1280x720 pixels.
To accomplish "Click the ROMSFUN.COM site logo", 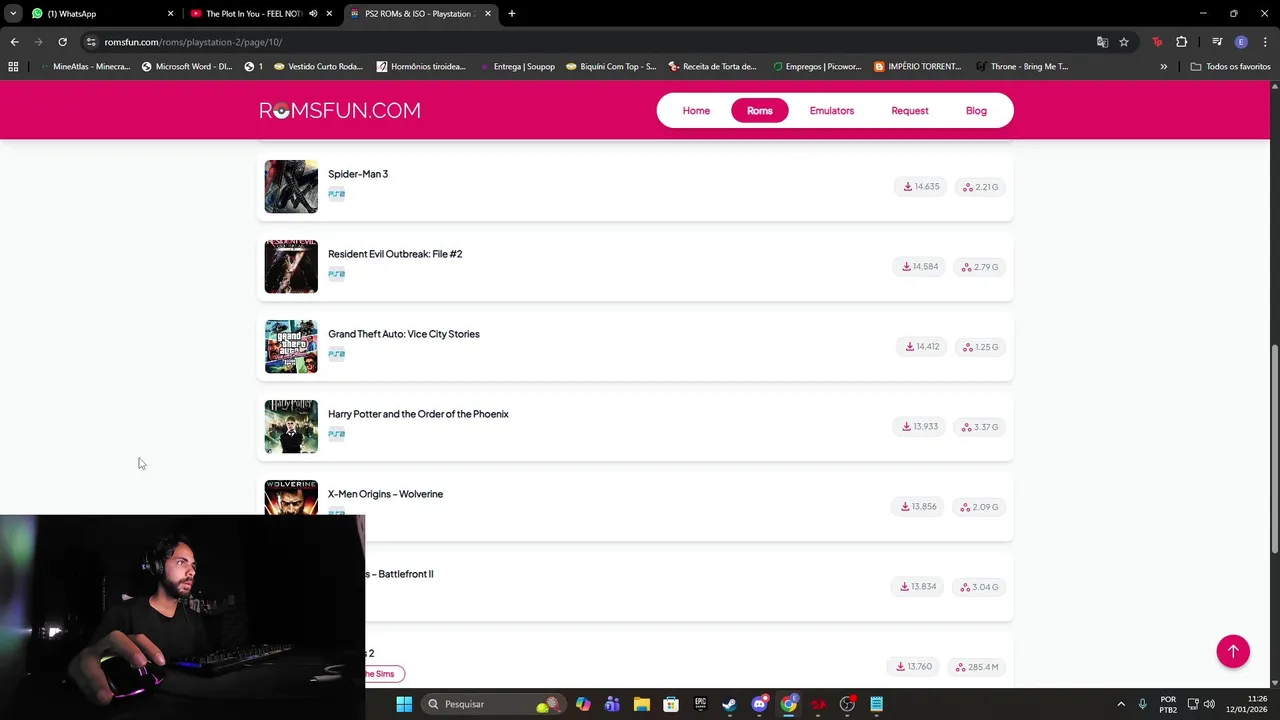I will click(x=340, y=111).
